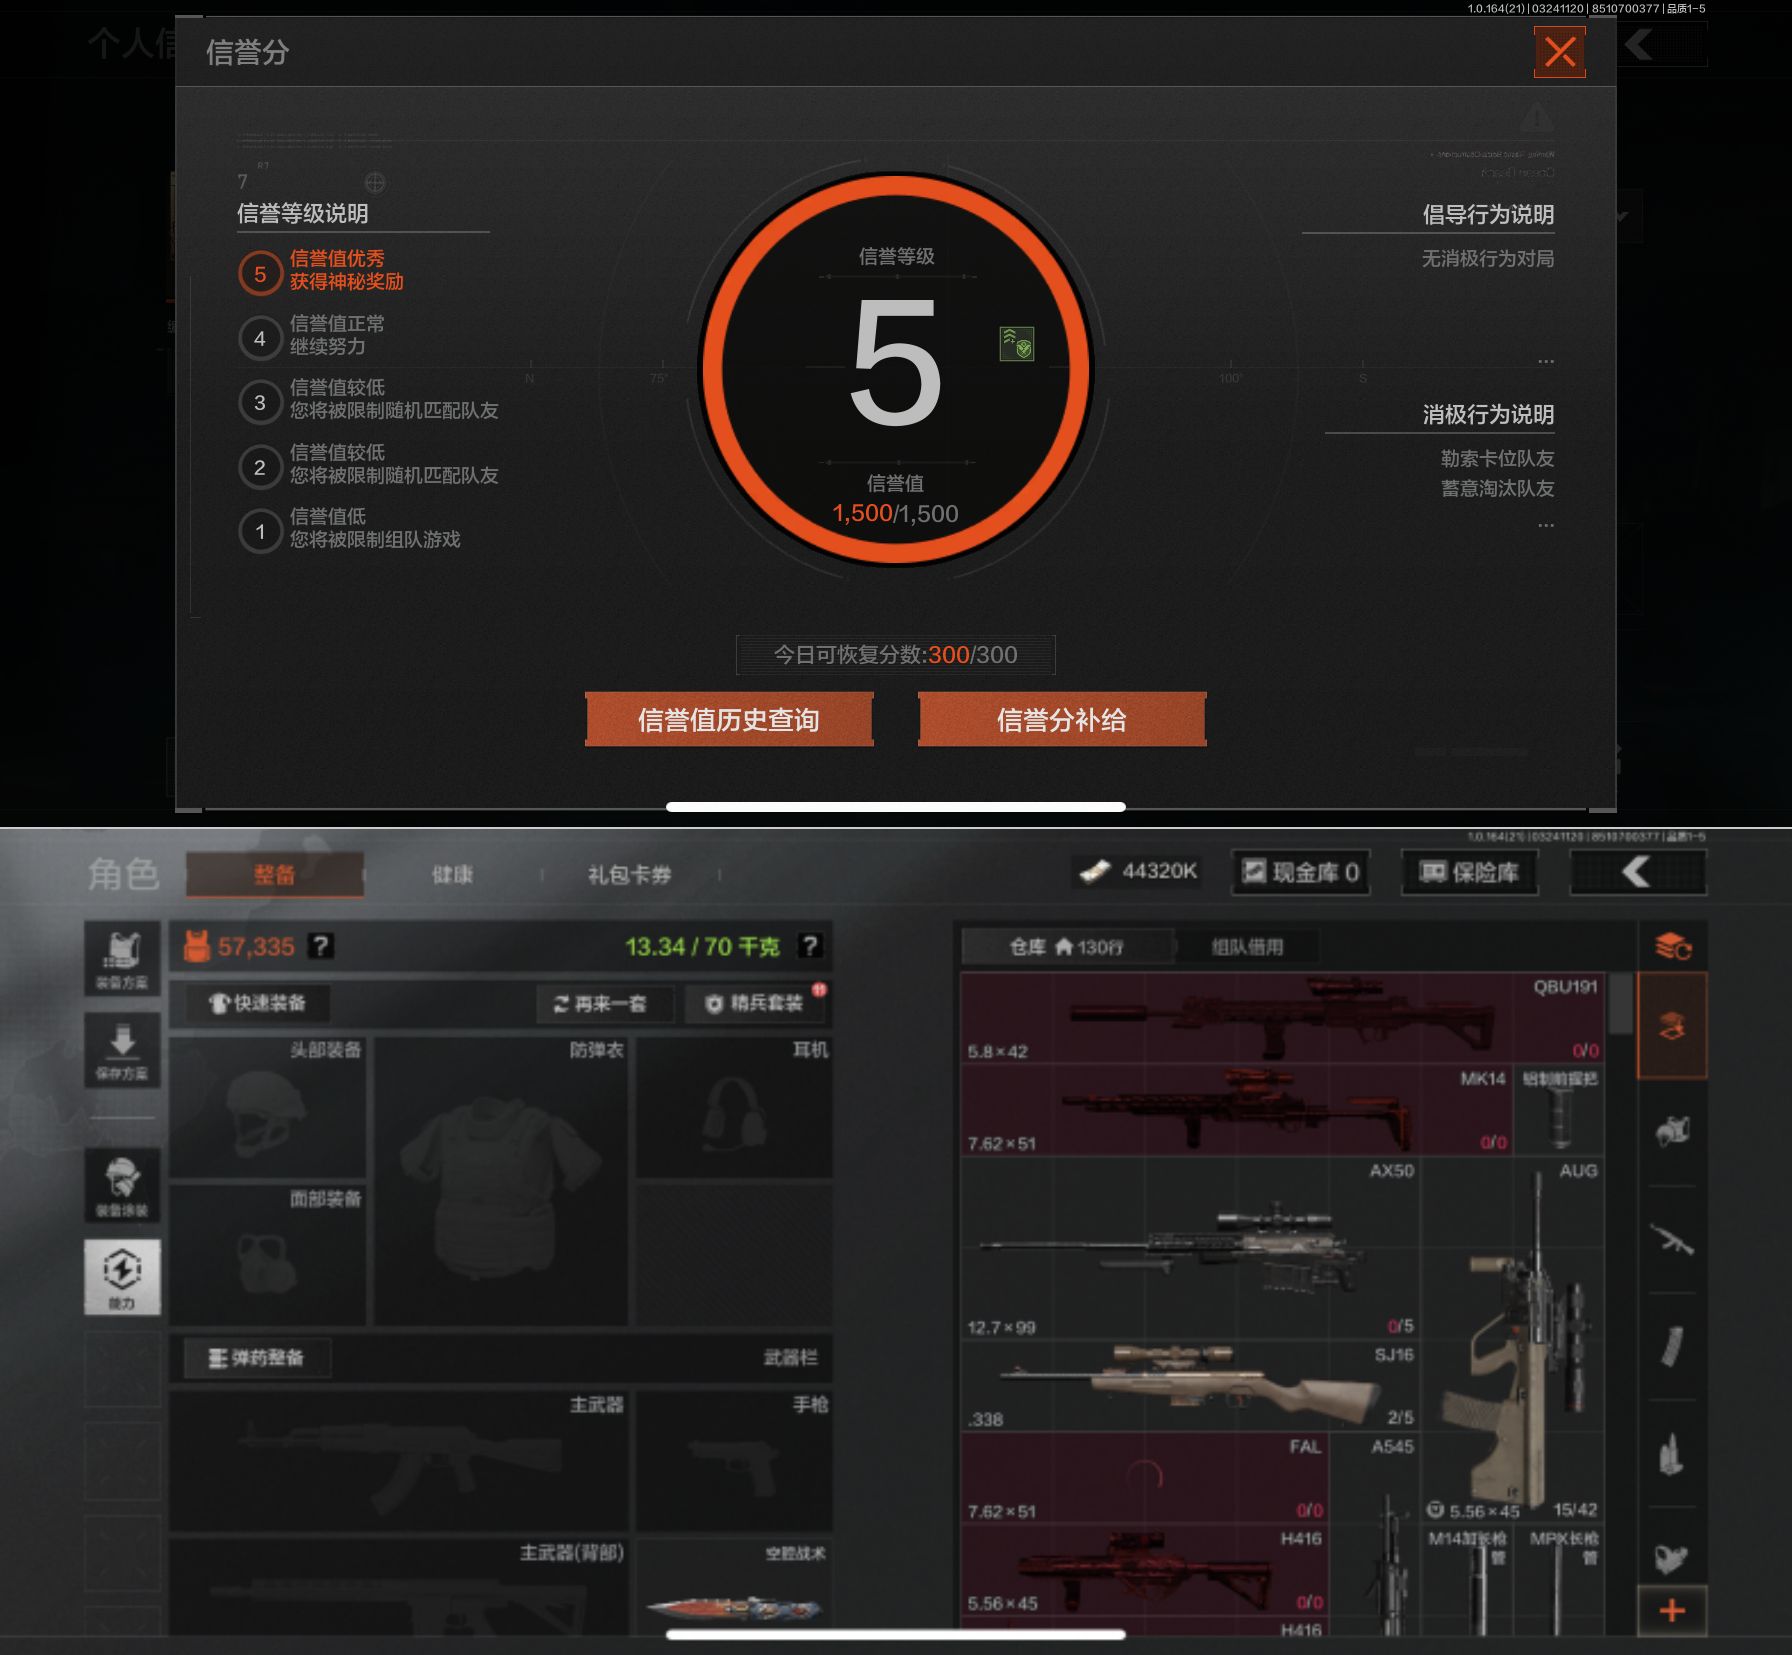Expand the ellipsis under 消极行为说明
This screenshot has width=1792, height=1655.
1545,525
